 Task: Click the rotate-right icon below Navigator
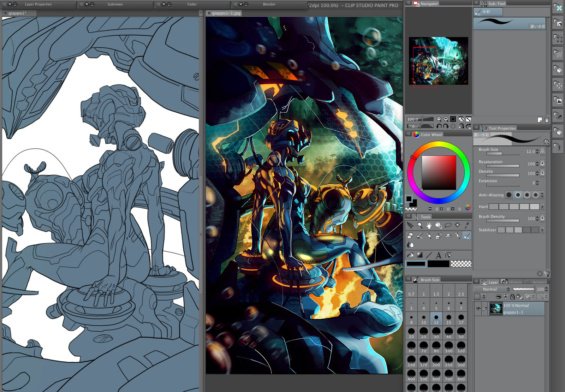click(x=446, y=126)
